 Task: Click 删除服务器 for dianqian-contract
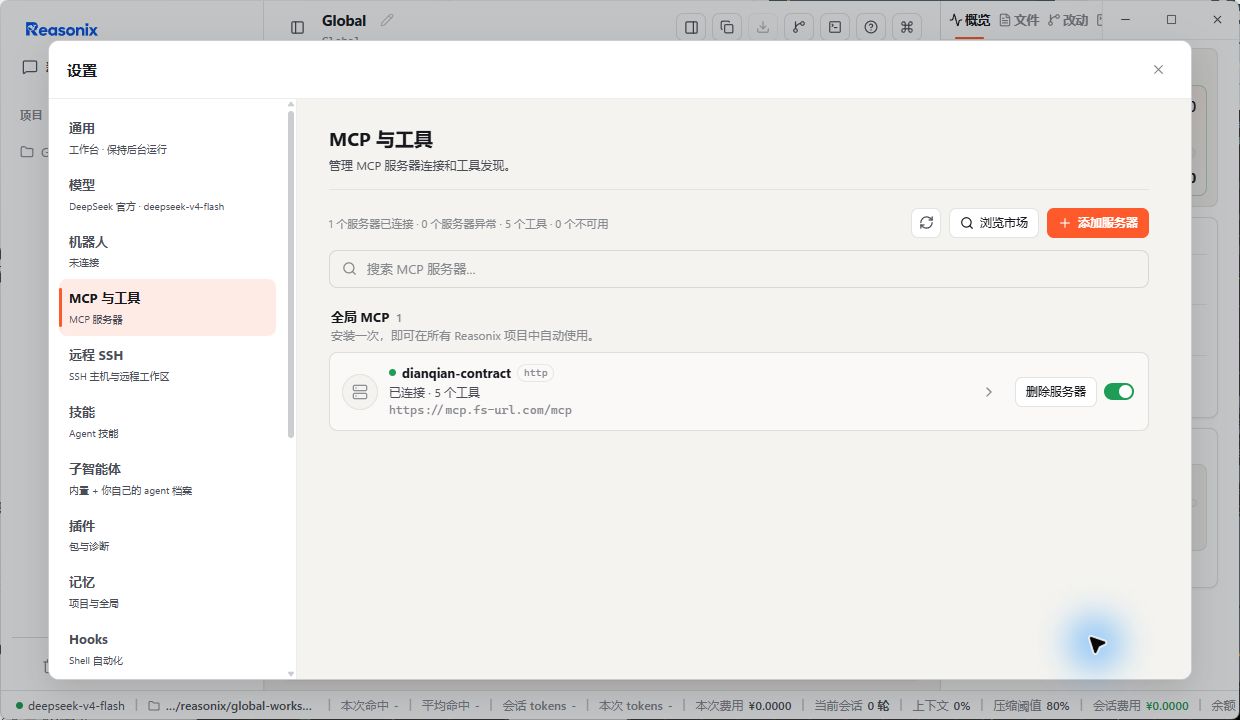(1056, 392)
